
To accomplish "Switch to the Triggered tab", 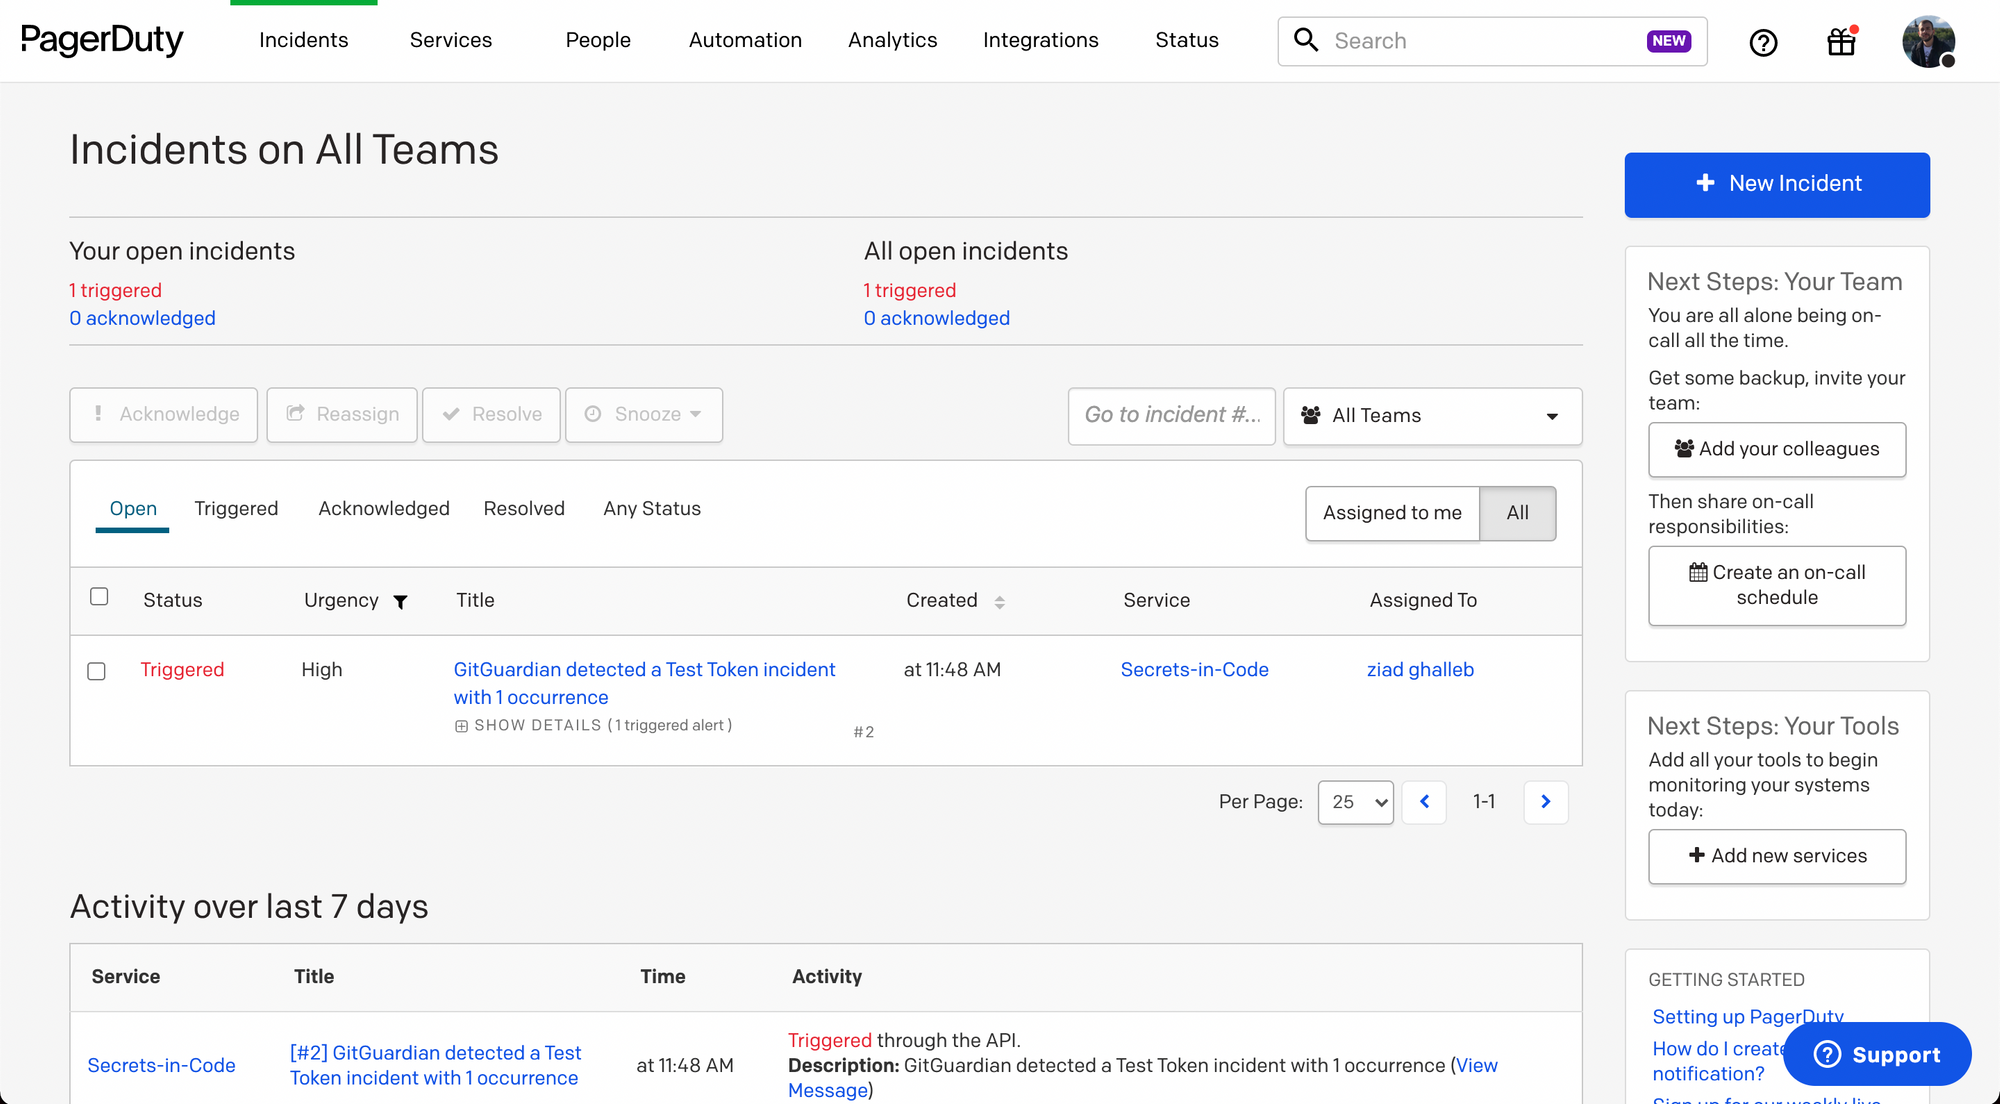I will (236, 509).
